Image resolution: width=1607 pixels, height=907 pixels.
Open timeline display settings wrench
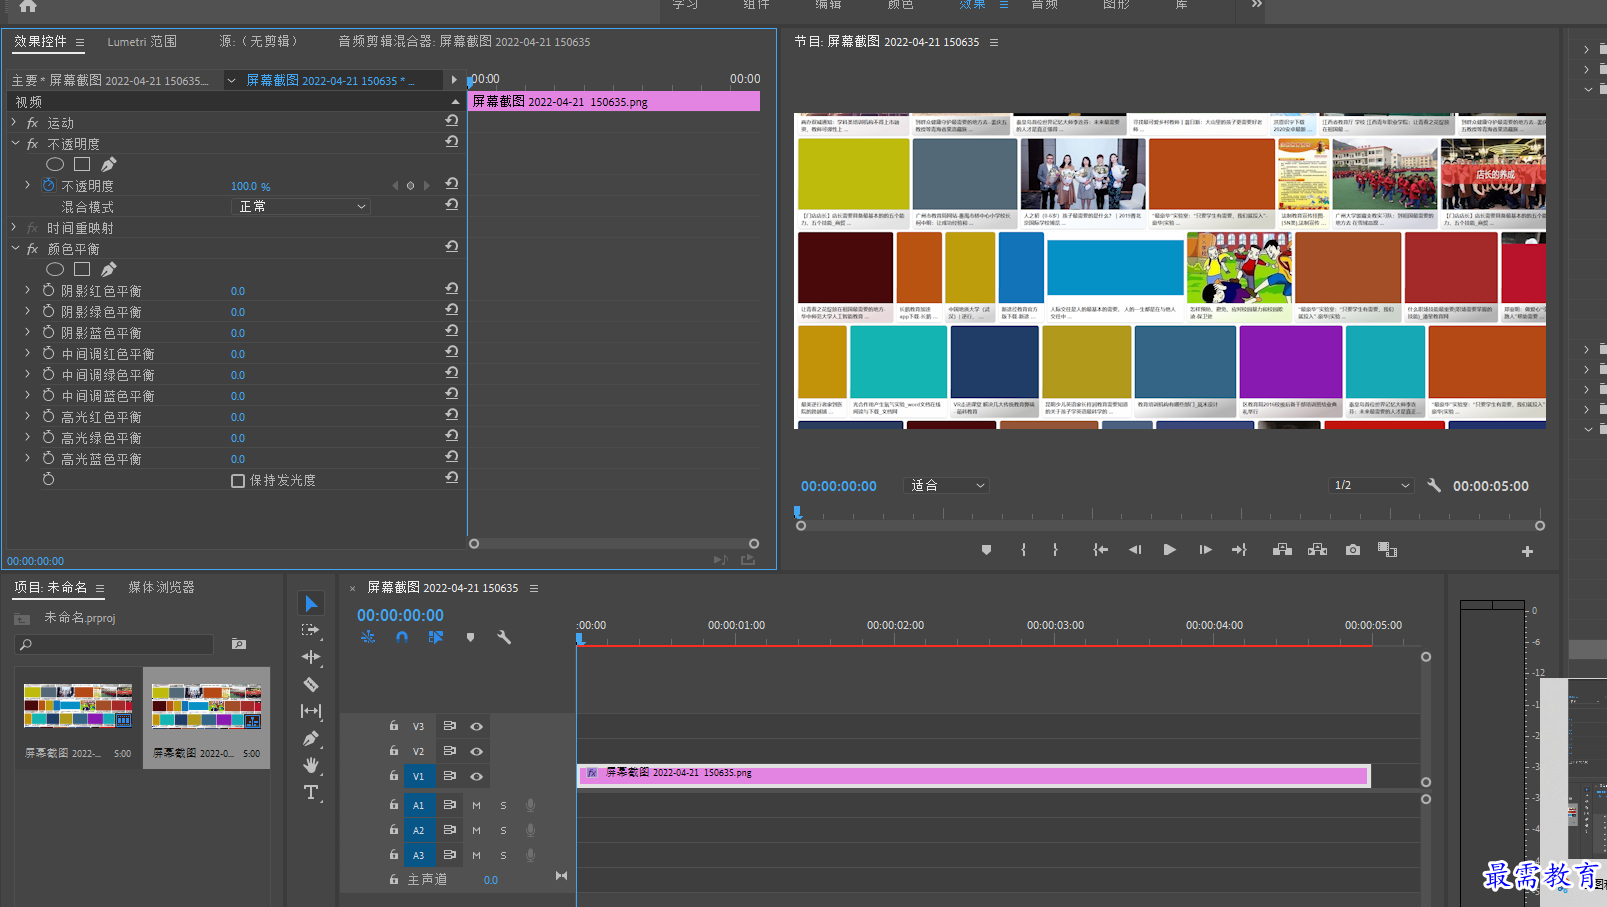pyautogui.click(x=504, y=637)
